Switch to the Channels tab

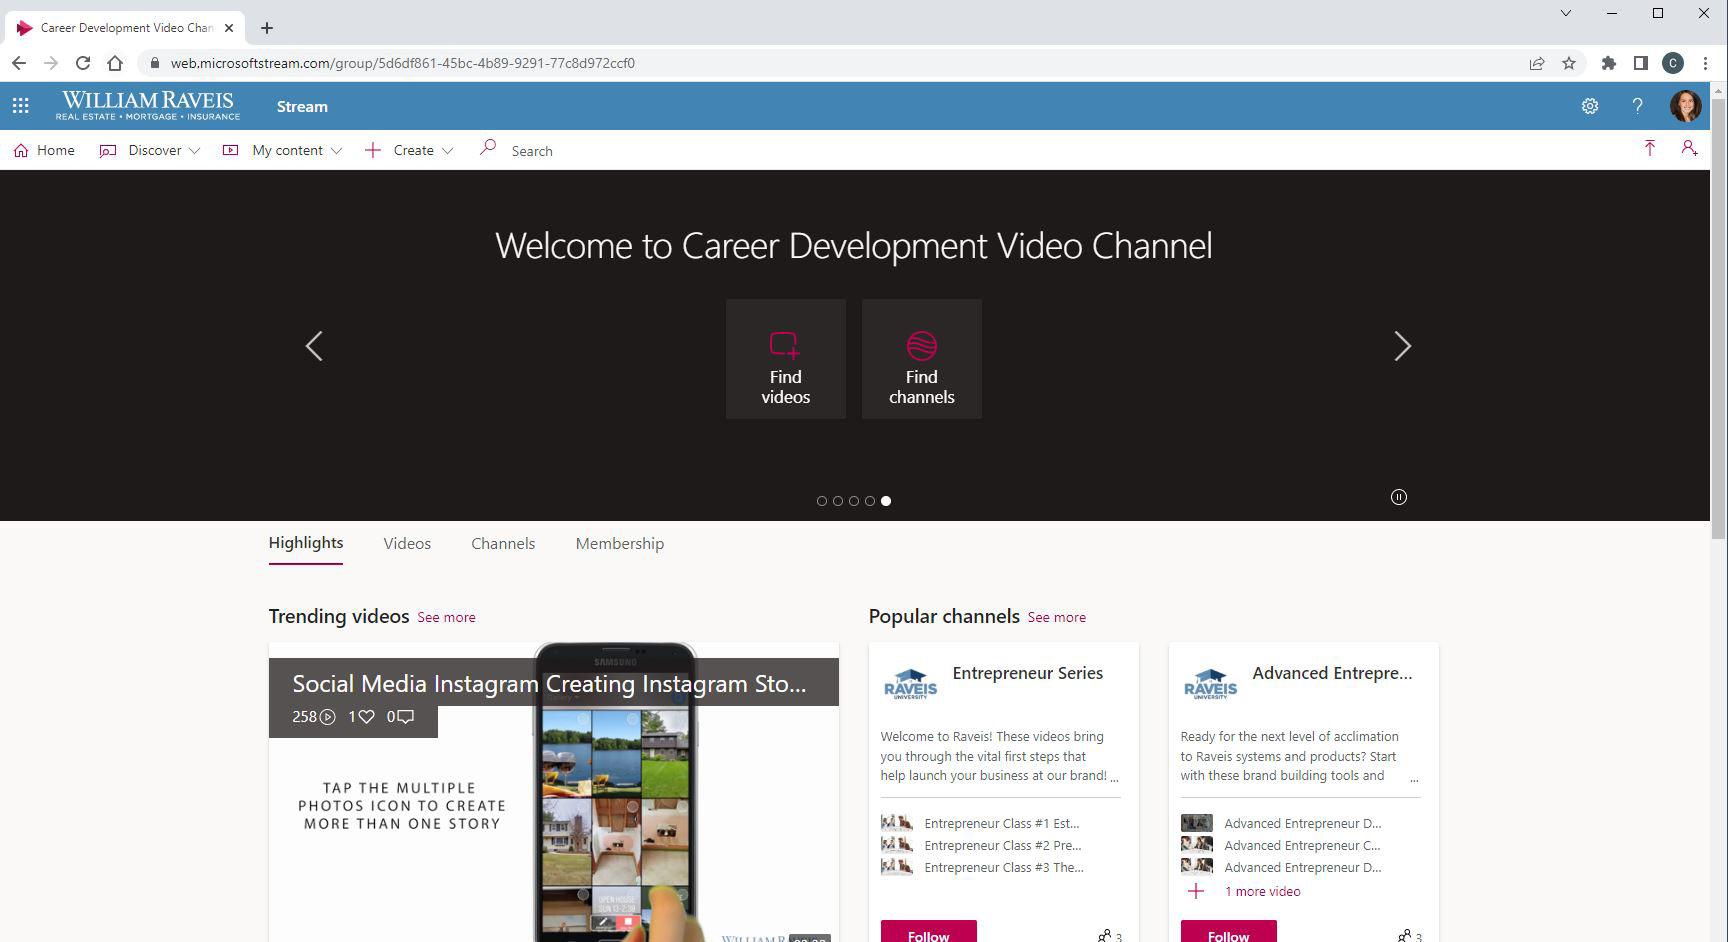tap(503, 544)
